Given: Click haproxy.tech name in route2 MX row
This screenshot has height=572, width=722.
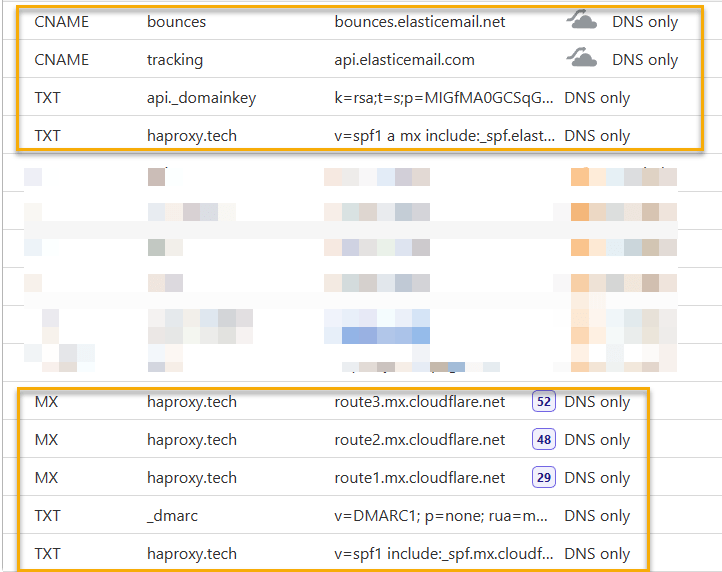Looking at the screenshot, I should point(192,440).
